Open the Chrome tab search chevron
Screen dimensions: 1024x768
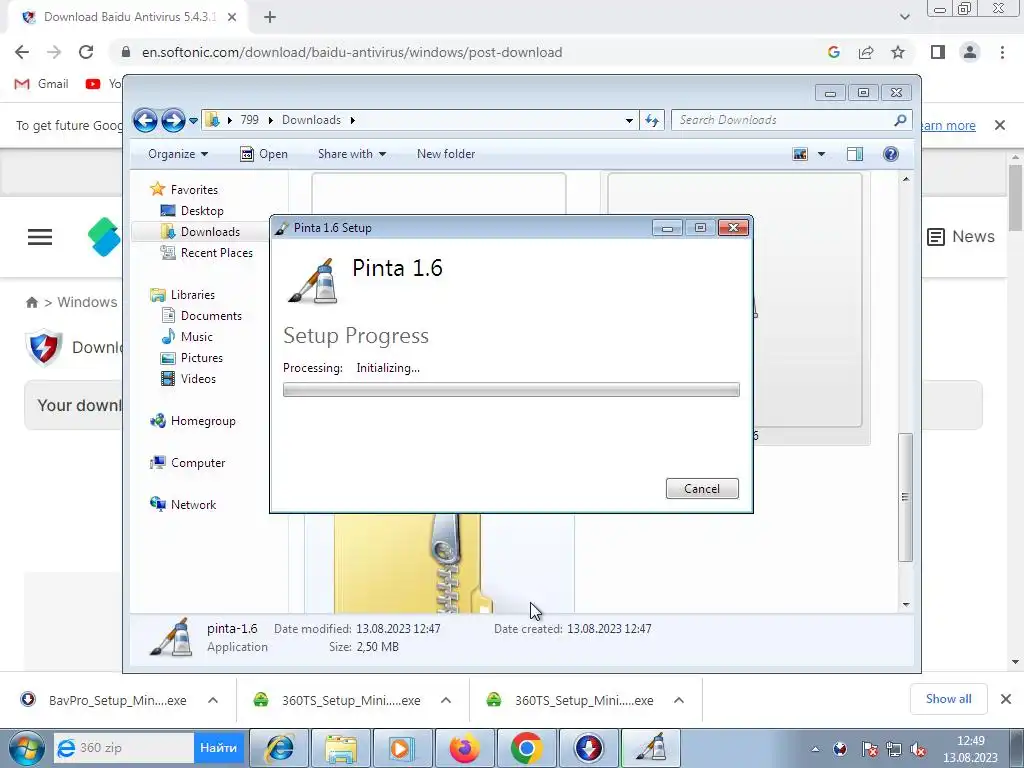tap(904, 17)
